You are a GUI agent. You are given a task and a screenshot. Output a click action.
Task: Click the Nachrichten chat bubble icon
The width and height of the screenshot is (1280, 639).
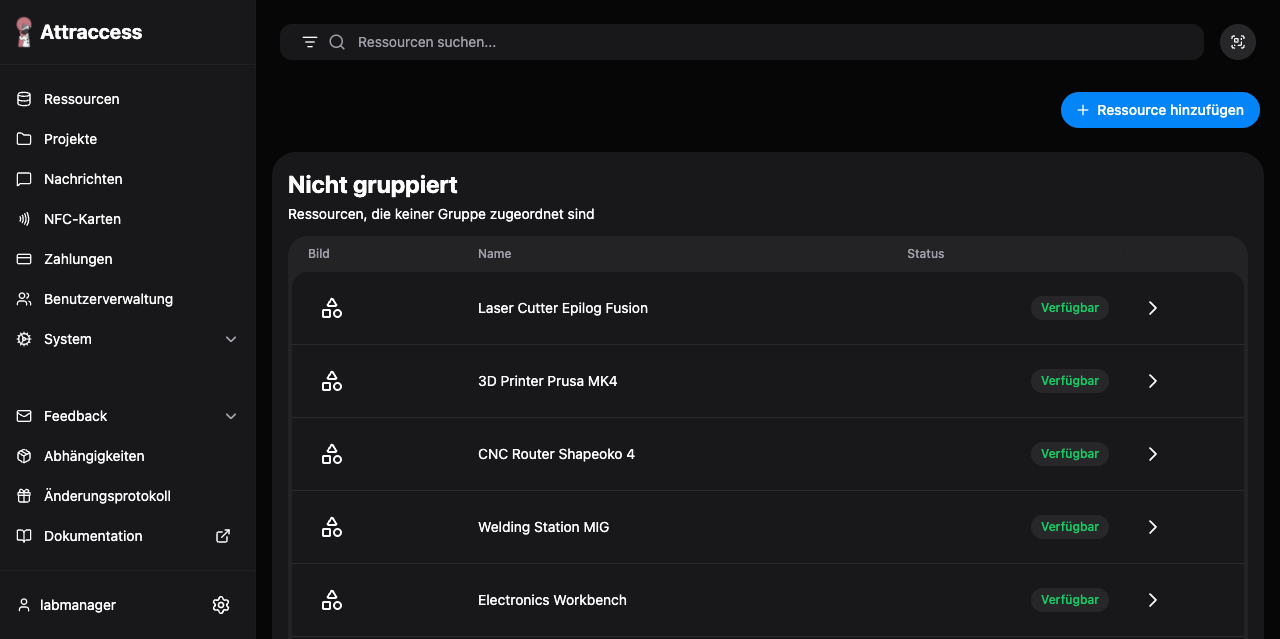pyautogui.click(x=24, y=179)
